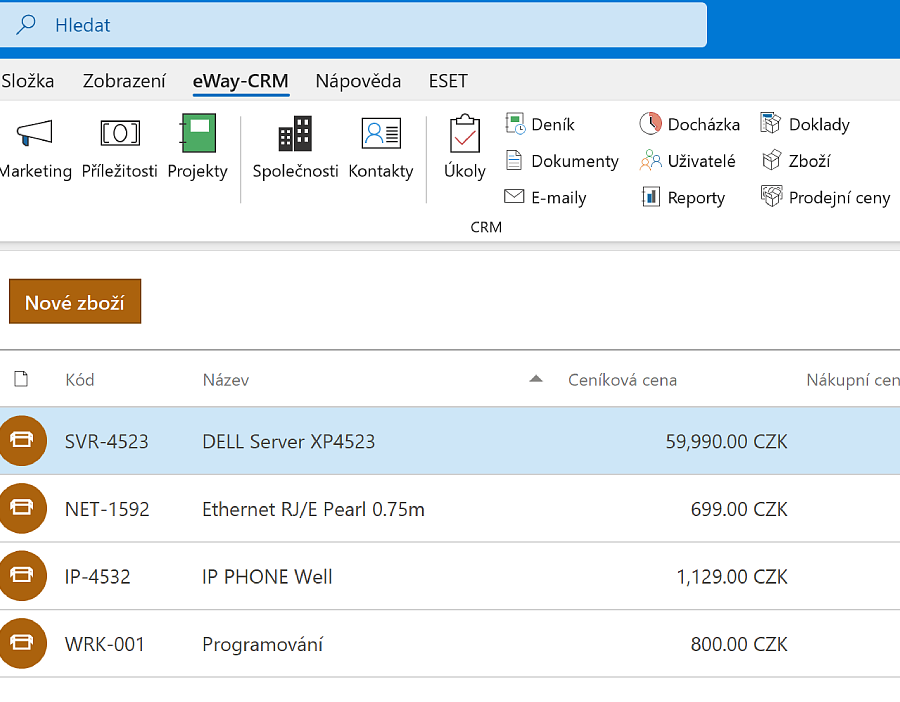The height and width of the screenshot is (702, 900).
Task: Select the DELL Server XP4523 row name
Action: pyautogui.click(x=289, y=441)
